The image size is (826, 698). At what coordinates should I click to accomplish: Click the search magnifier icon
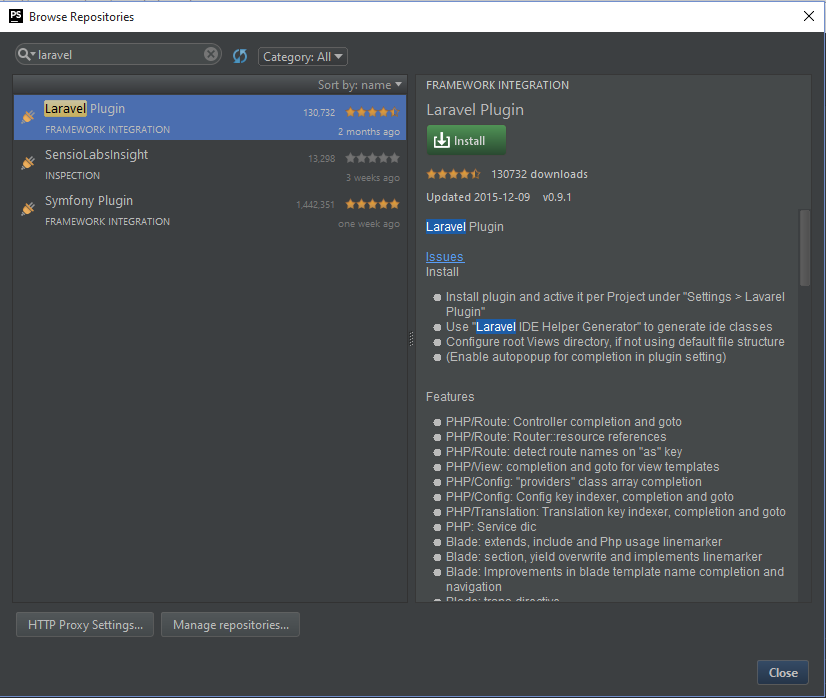(25, 54)
